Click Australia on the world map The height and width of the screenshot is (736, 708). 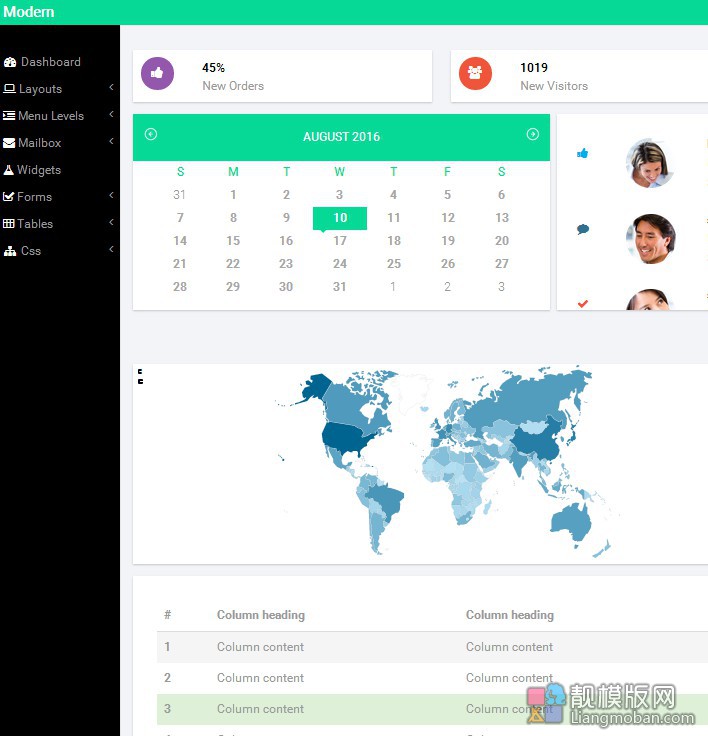point(572,521)
